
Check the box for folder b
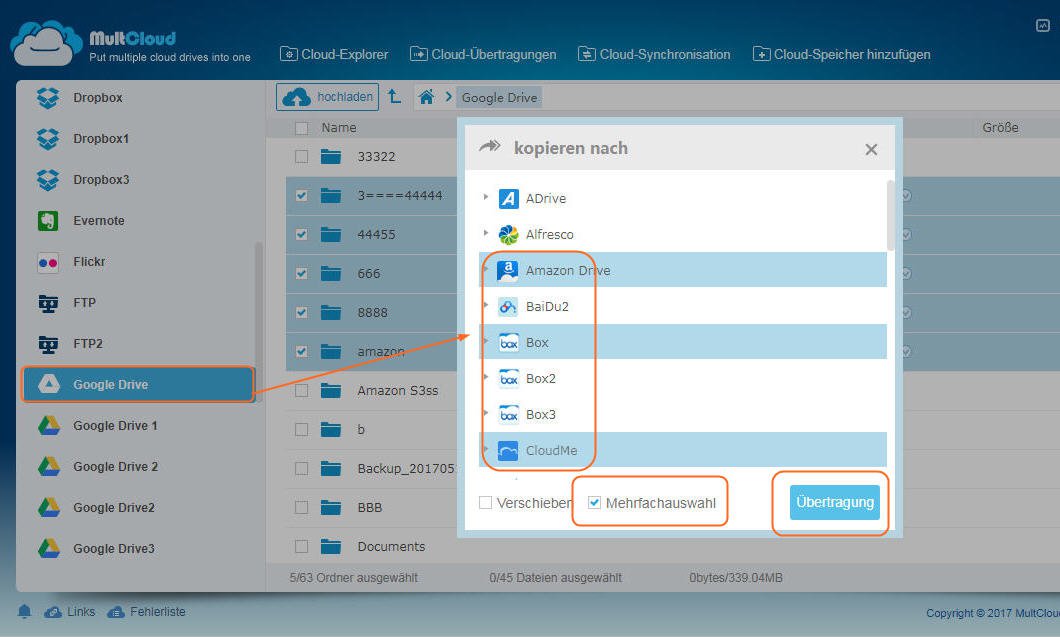(302, 429)
